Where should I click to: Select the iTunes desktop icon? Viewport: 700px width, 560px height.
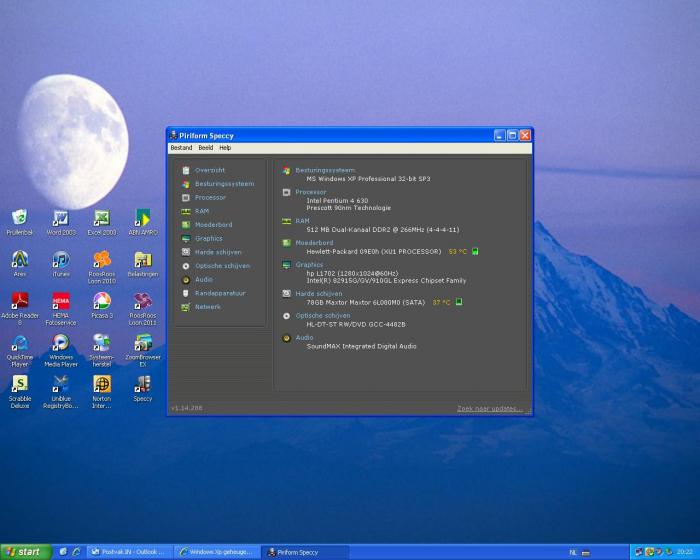click(61, 264)
